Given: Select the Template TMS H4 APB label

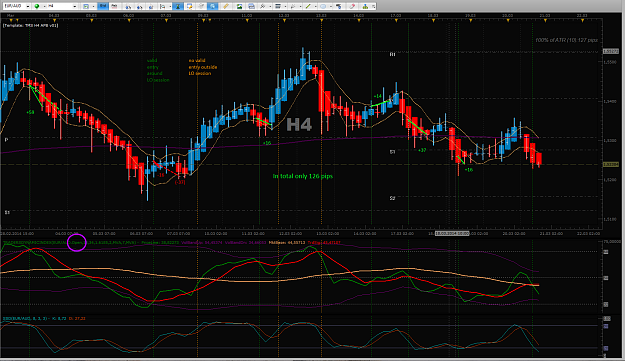Looking at the screenshot, I should point(31,26).
